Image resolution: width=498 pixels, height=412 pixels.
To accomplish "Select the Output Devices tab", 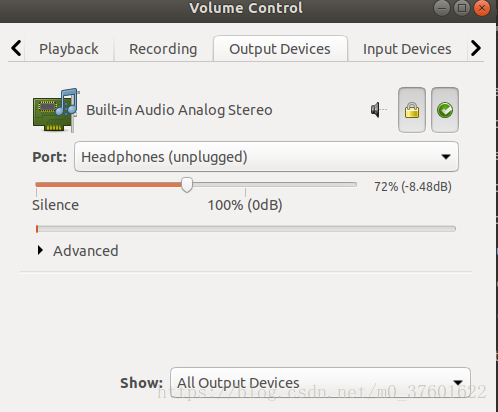I will tap(280, 49).
